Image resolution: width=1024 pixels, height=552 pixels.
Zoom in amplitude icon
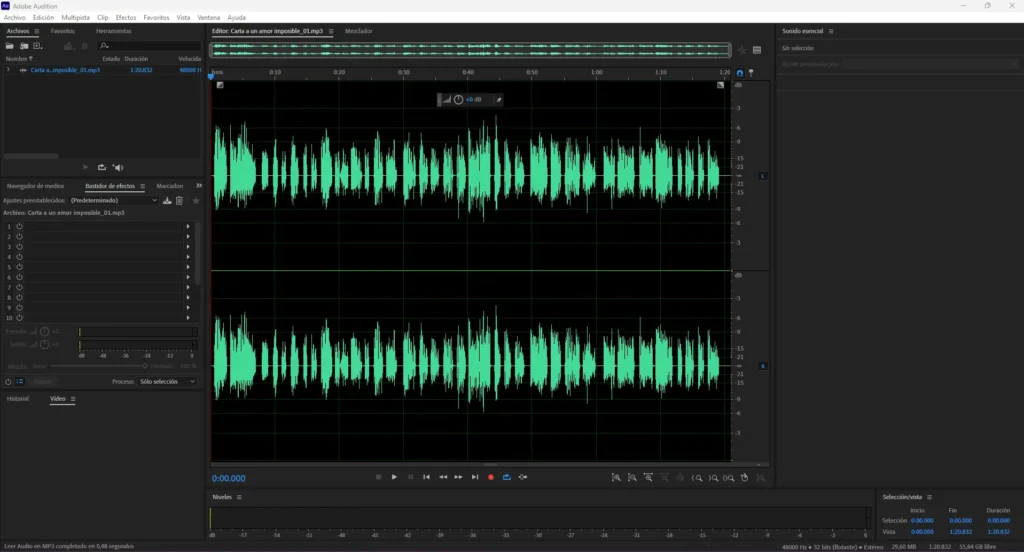tap(616, 478)
